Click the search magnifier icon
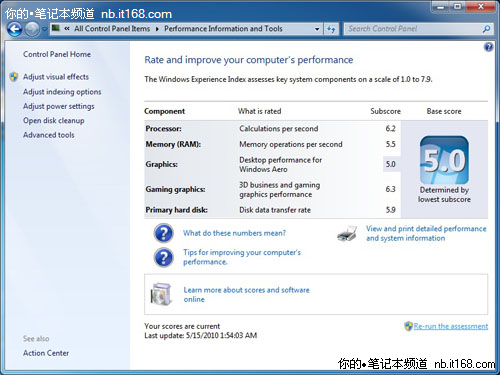The width and height of the screenshot is (500, 375). 486,29
